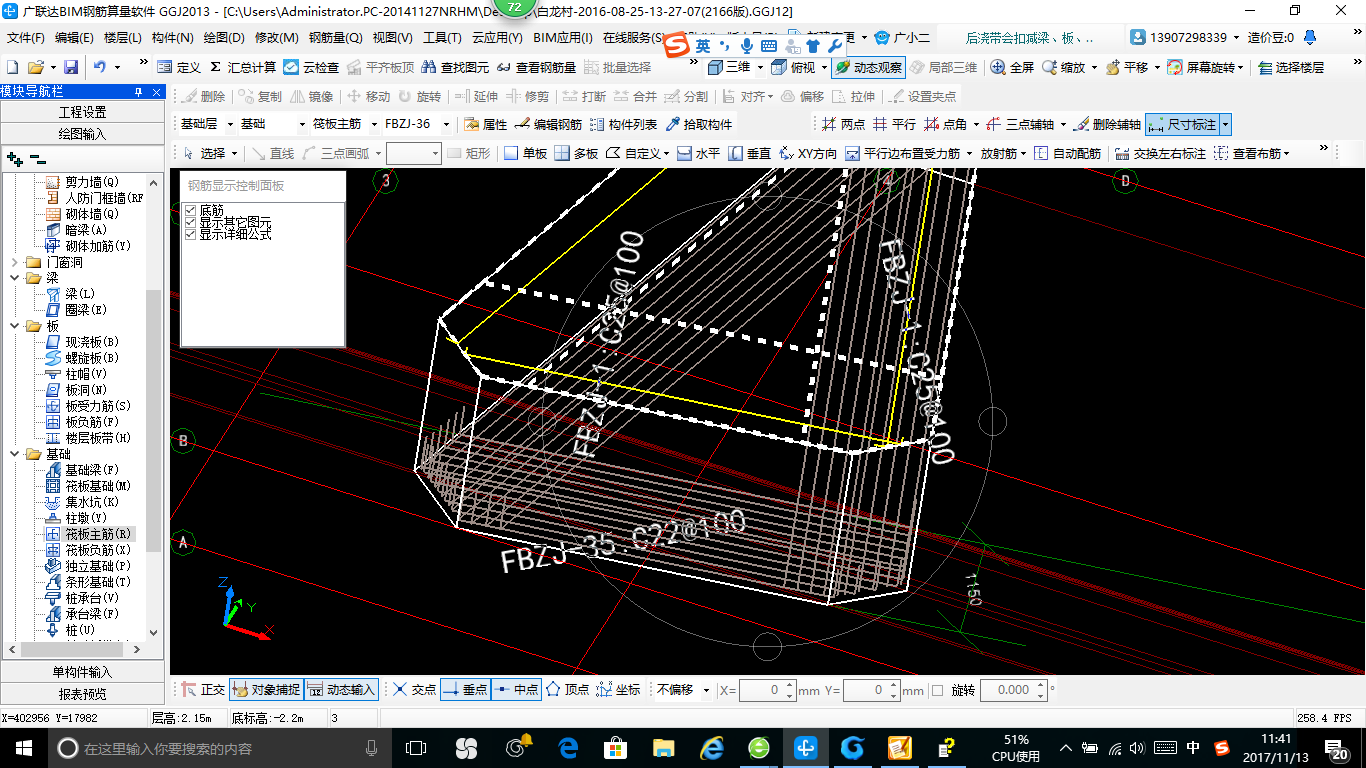
Task: Click 交换左右标注 swap annotations
Action: [1160, 153]
